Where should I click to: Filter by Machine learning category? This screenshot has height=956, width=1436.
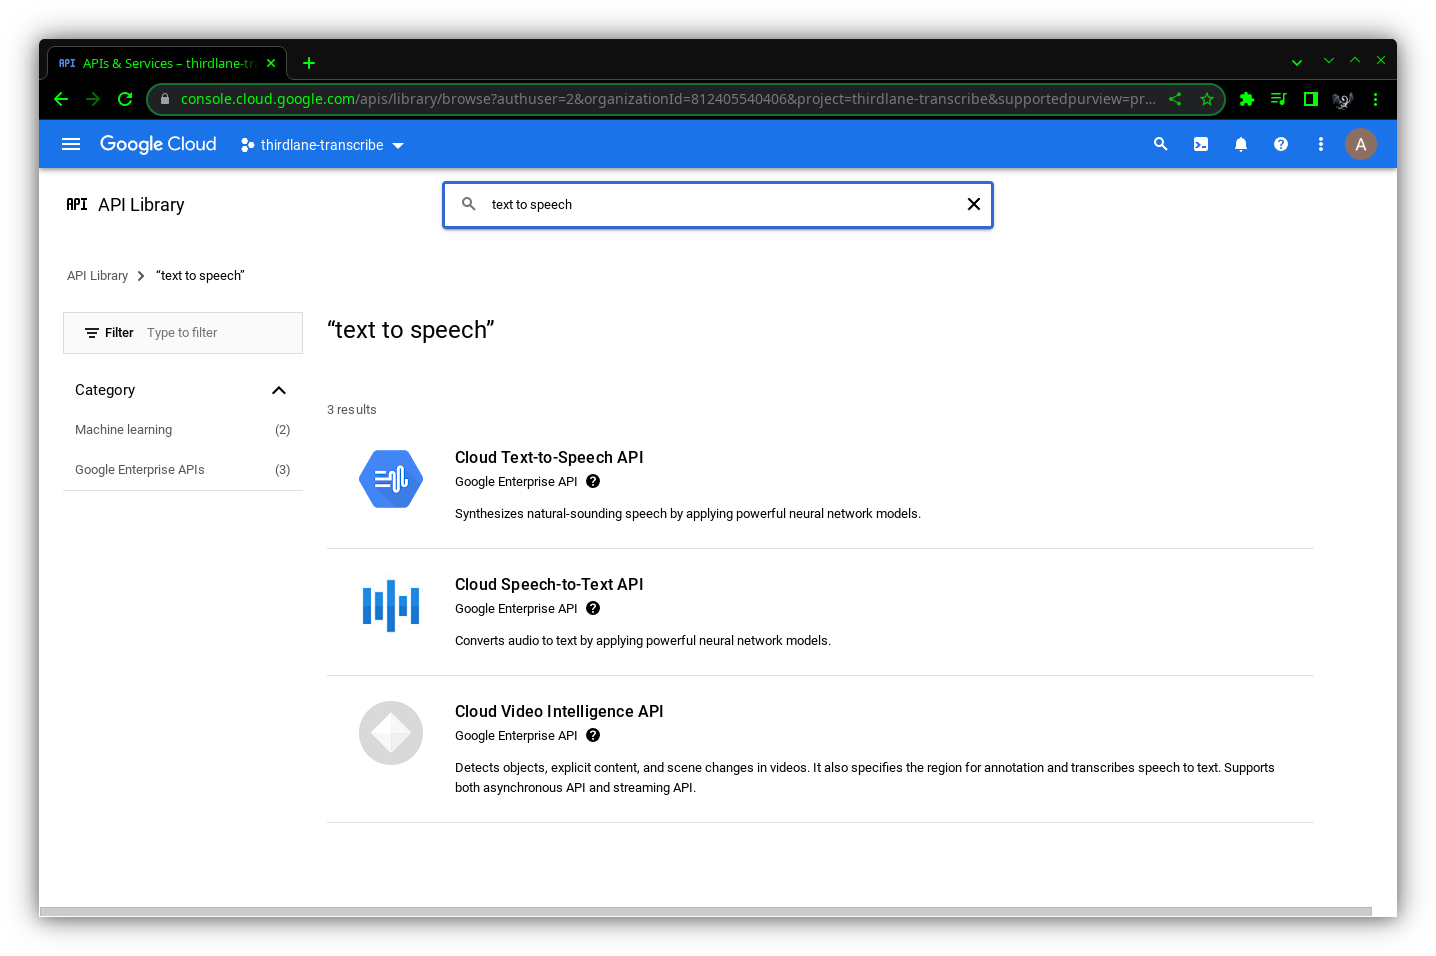tap(183, 430)
